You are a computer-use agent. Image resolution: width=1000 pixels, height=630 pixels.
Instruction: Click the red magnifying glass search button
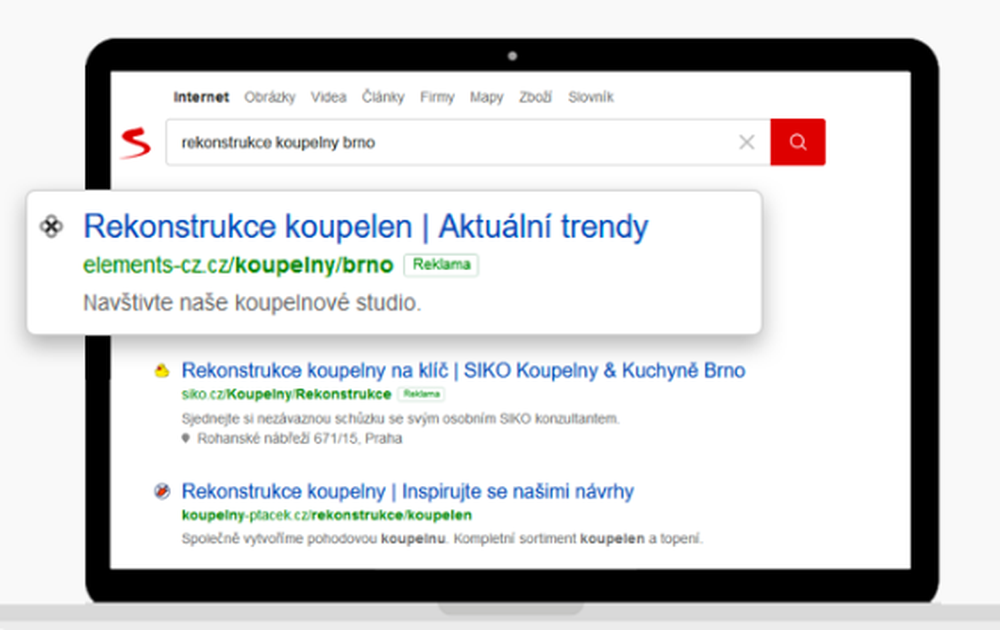pyautogui.click(x=797, y=141)
